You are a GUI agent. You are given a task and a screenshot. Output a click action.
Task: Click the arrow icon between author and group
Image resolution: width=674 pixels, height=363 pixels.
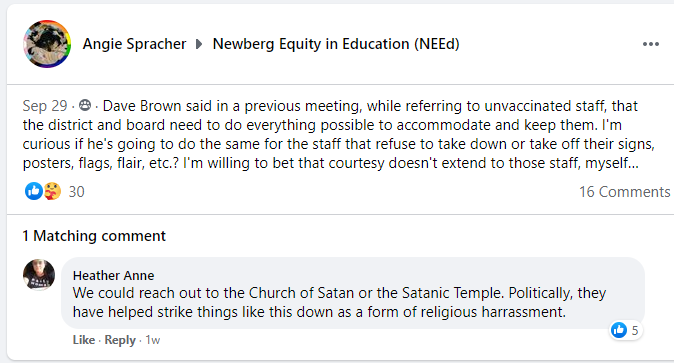[x=199, y=44]
